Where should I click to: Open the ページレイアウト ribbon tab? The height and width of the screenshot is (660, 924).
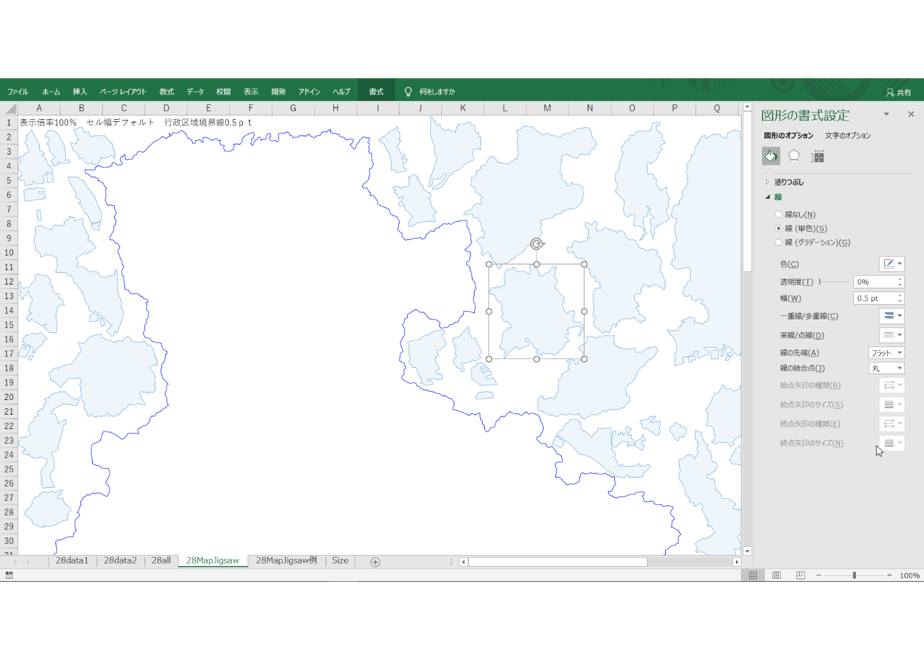coord(123,91)
